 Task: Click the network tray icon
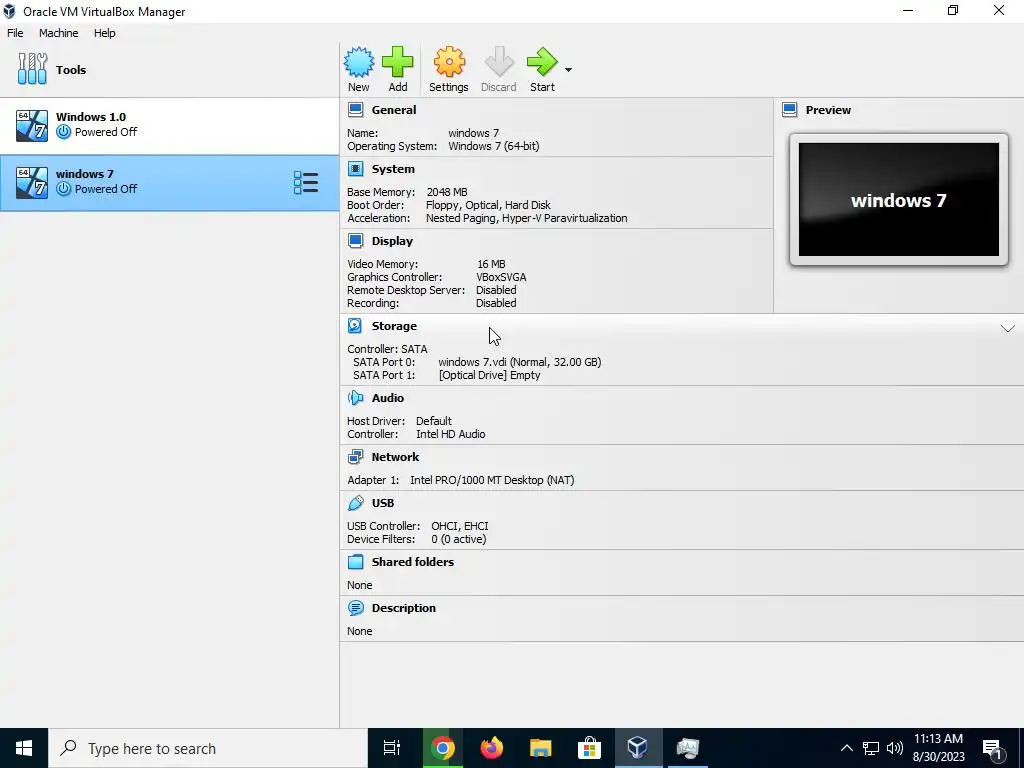click(x=871, y=748)
